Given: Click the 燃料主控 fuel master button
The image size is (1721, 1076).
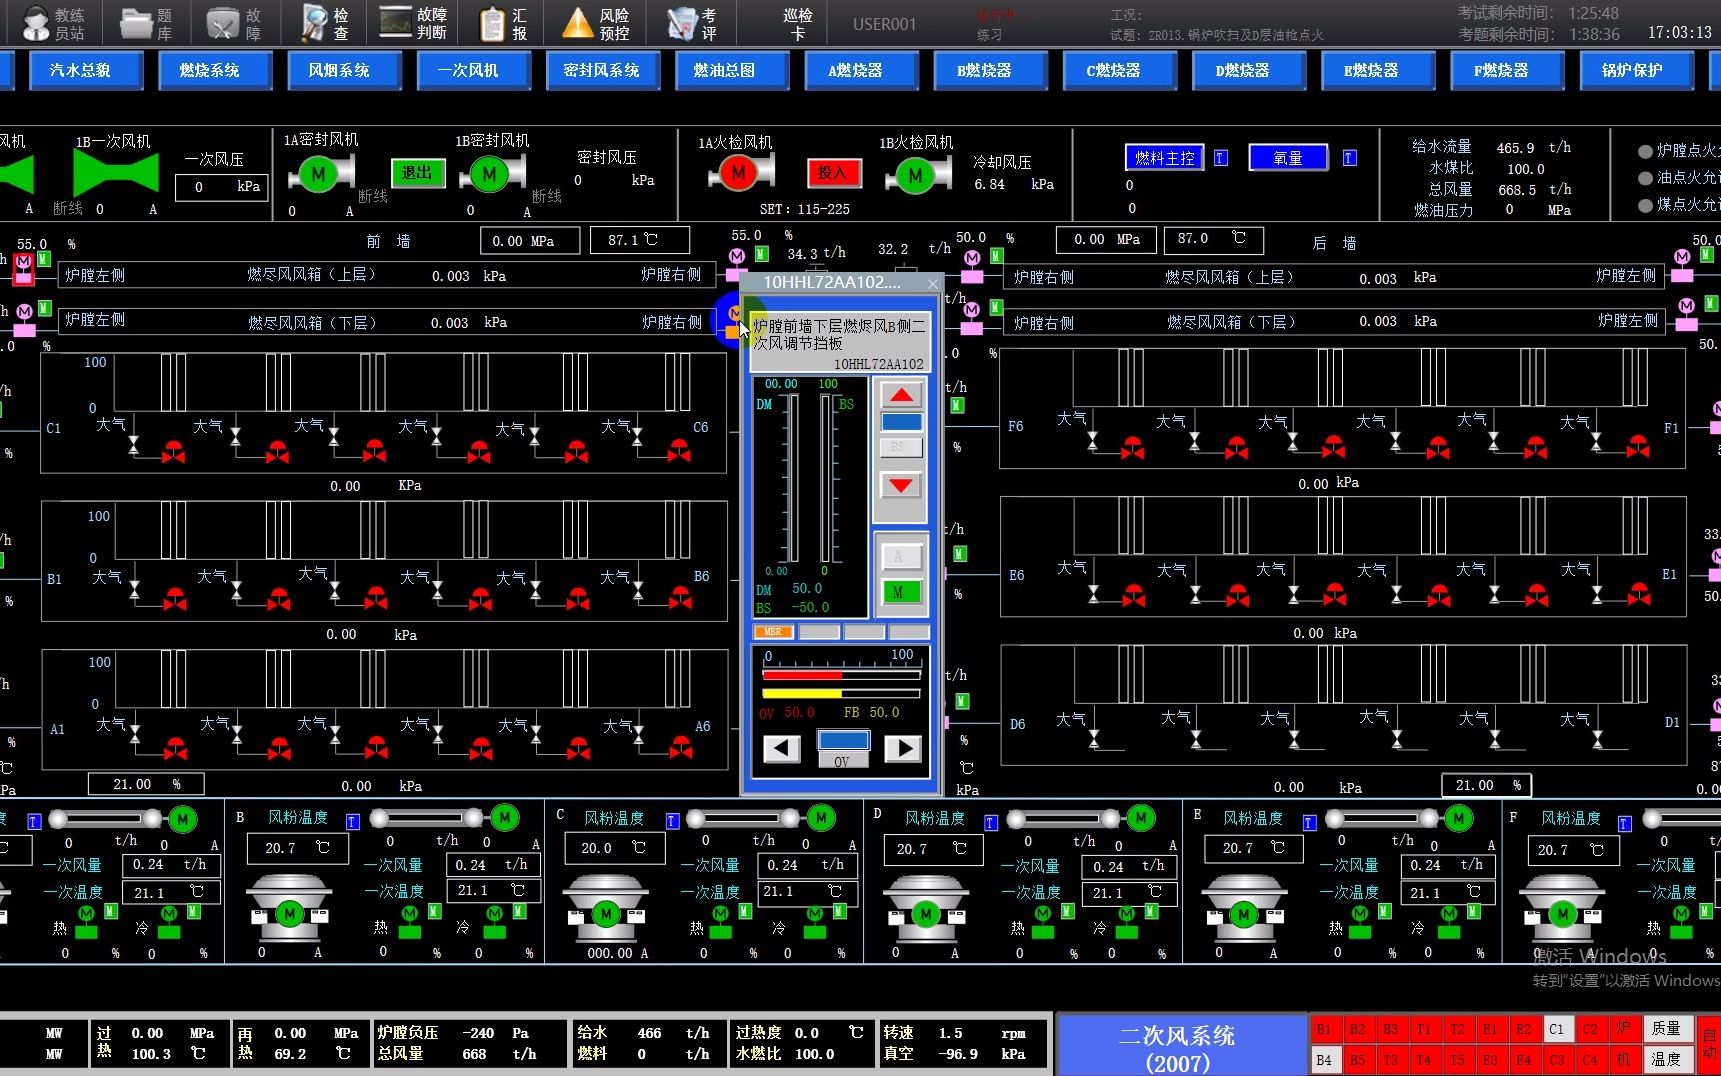Looking at the screenshot, I should pos(1166,158).
